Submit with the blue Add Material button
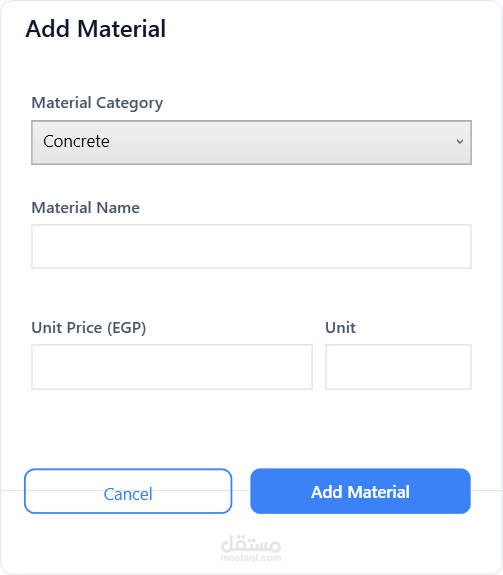Screen dimensions: 503x575 [360, 491]
